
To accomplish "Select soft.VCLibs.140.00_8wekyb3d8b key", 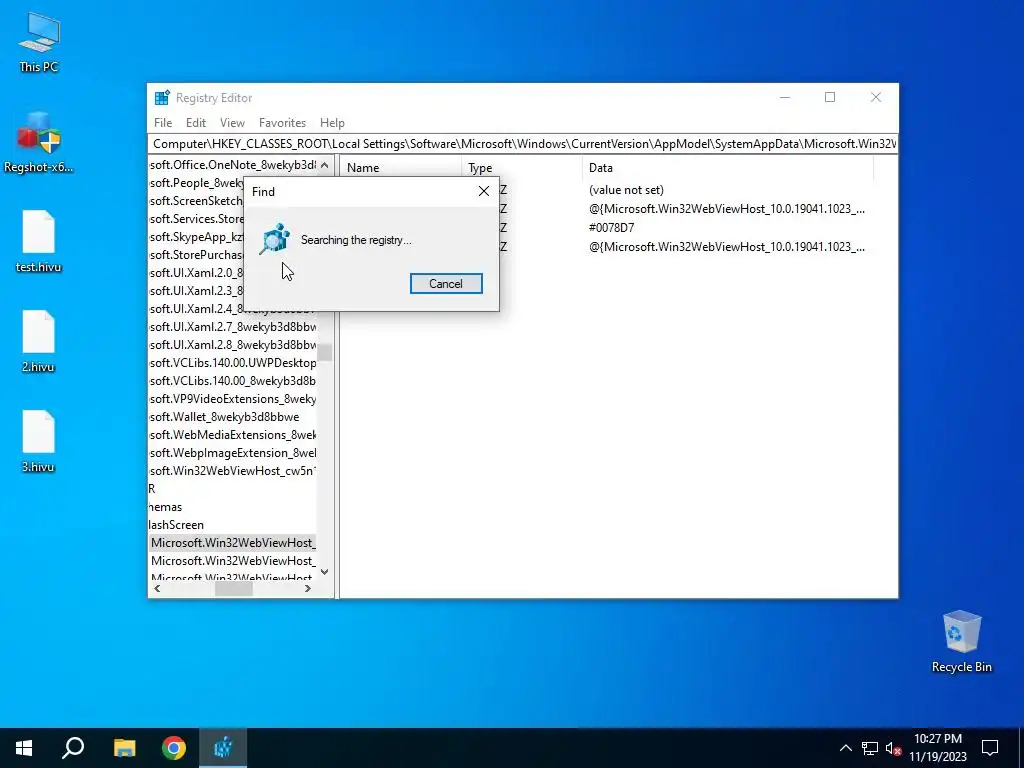I will coord(232,381).
